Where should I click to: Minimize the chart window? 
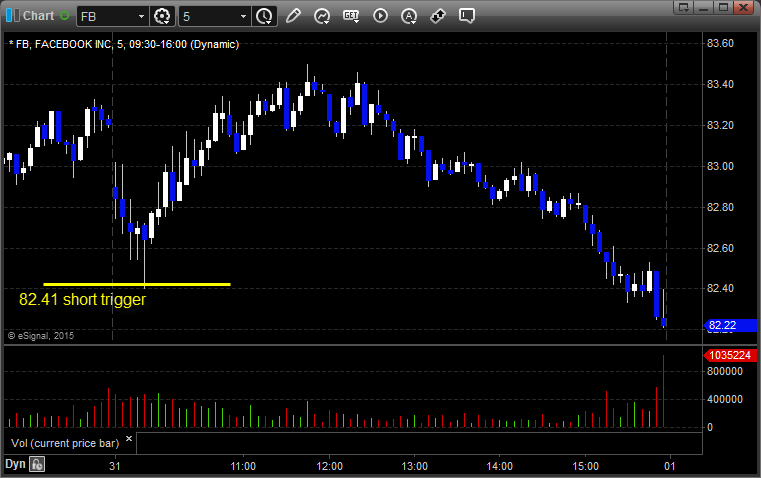coord(703,7)
